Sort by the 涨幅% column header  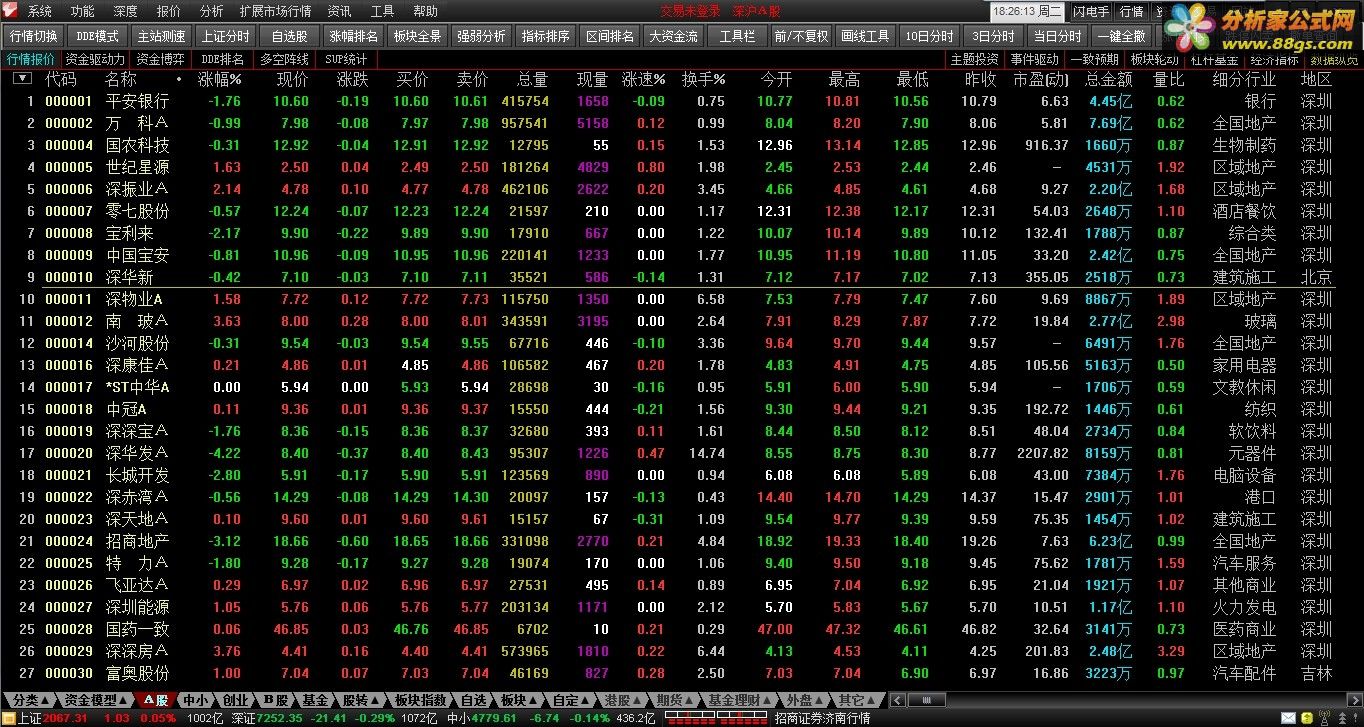click(x=220, y=79)
